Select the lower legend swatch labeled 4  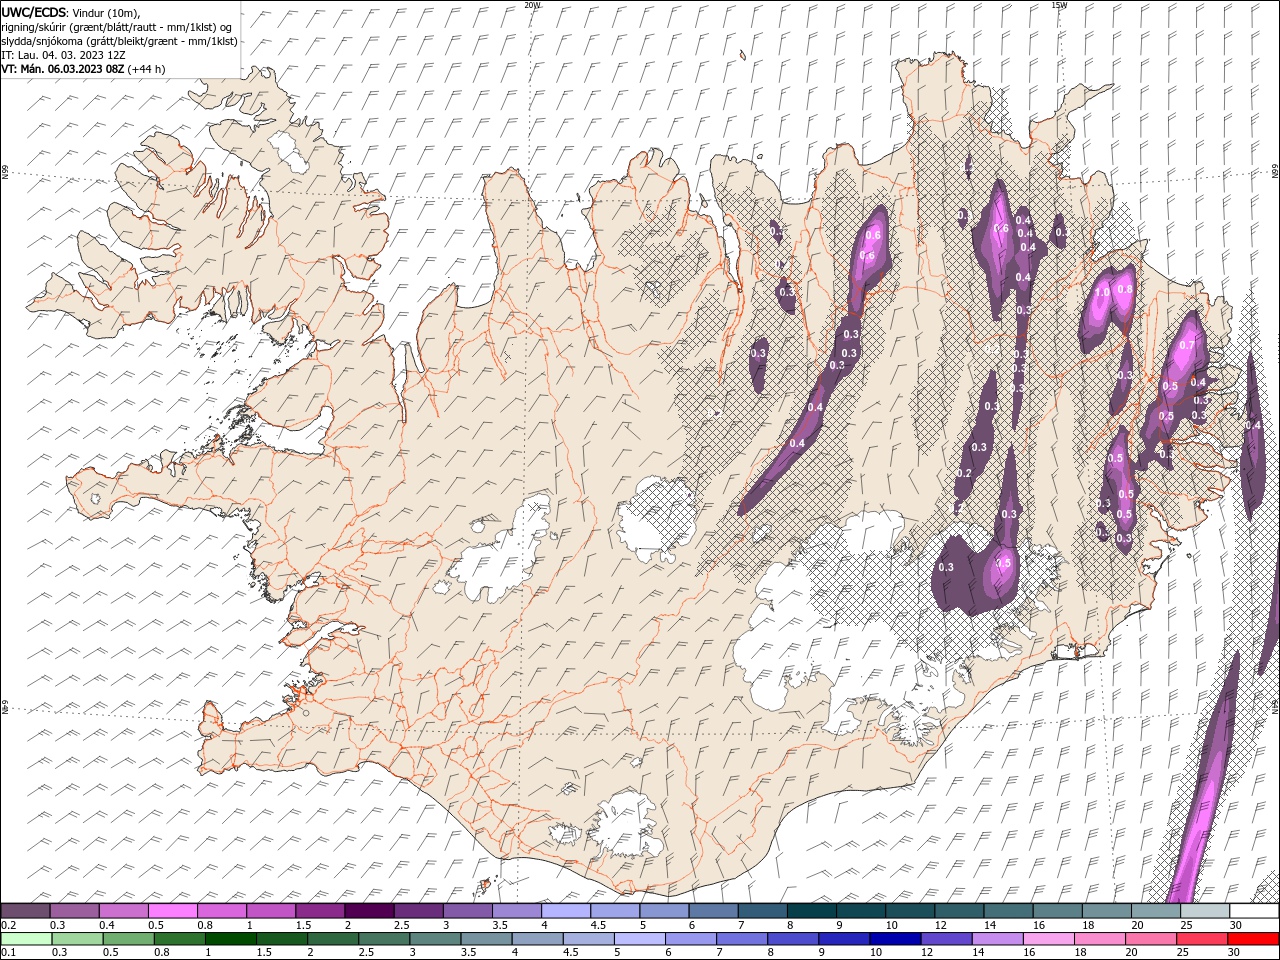(536, 939)
